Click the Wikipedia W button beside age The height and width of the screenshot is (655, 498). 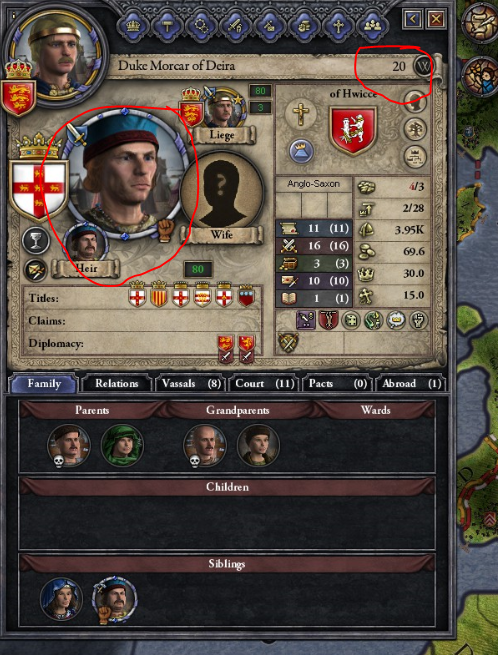(x=423, y=66)
